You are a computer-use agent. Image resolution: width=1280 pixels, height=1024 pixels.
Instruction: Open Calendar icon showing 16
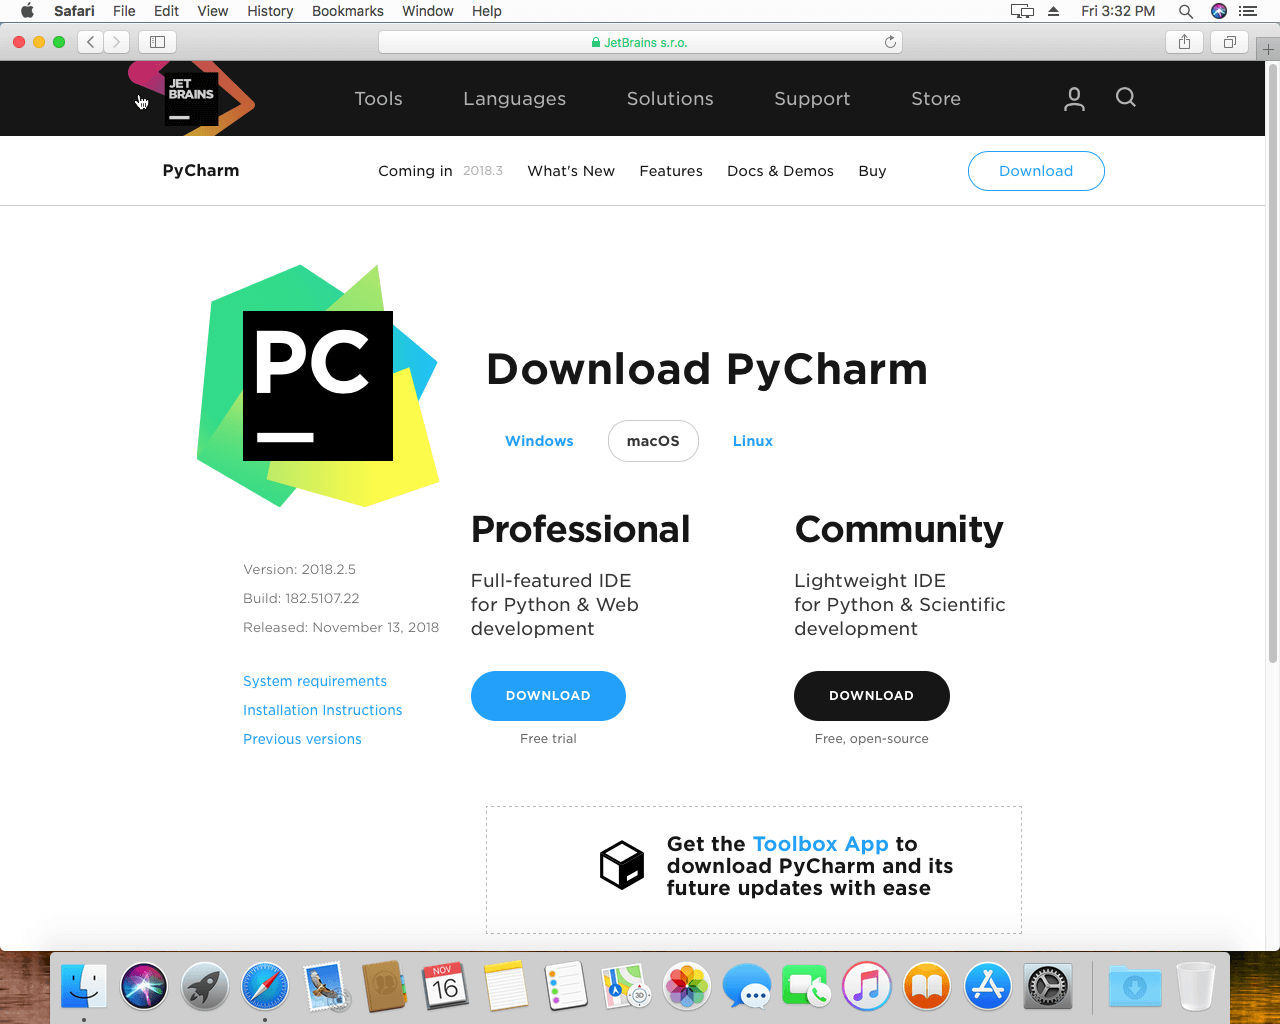point(445,987)
